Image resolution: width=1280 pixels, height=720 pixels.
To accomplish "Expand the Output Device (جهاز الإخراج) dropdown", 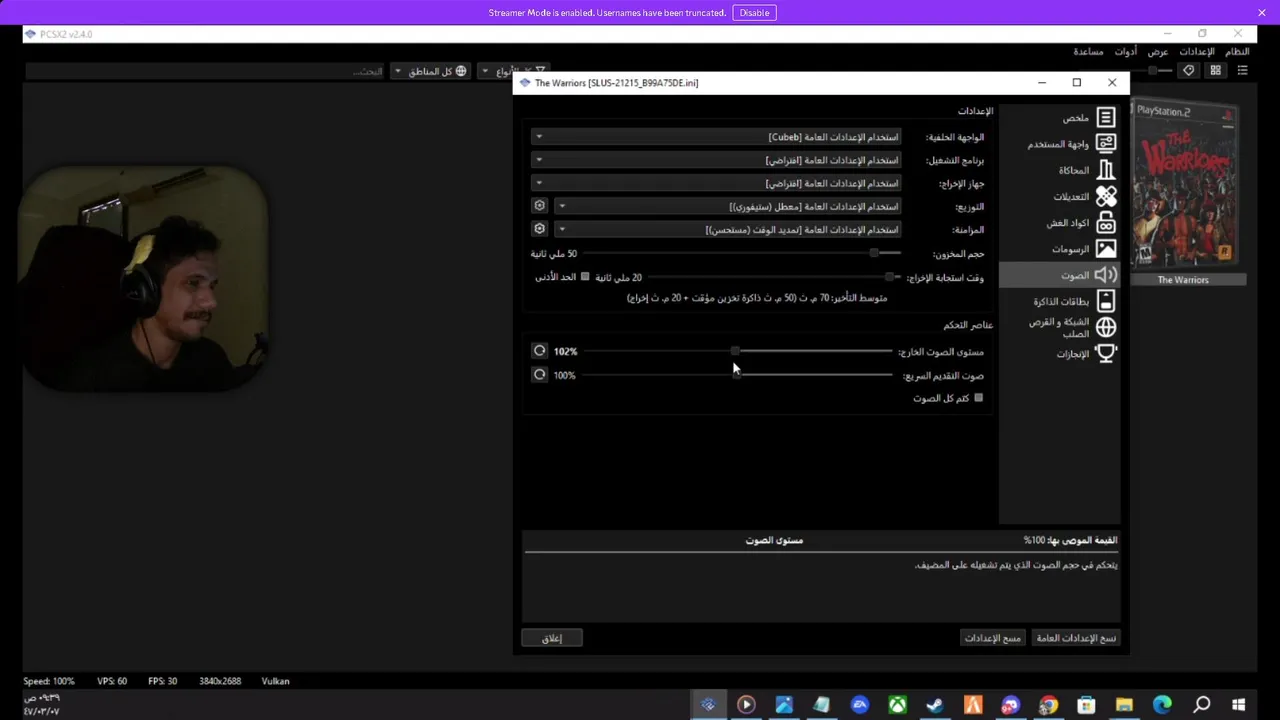I will [716, 183].
